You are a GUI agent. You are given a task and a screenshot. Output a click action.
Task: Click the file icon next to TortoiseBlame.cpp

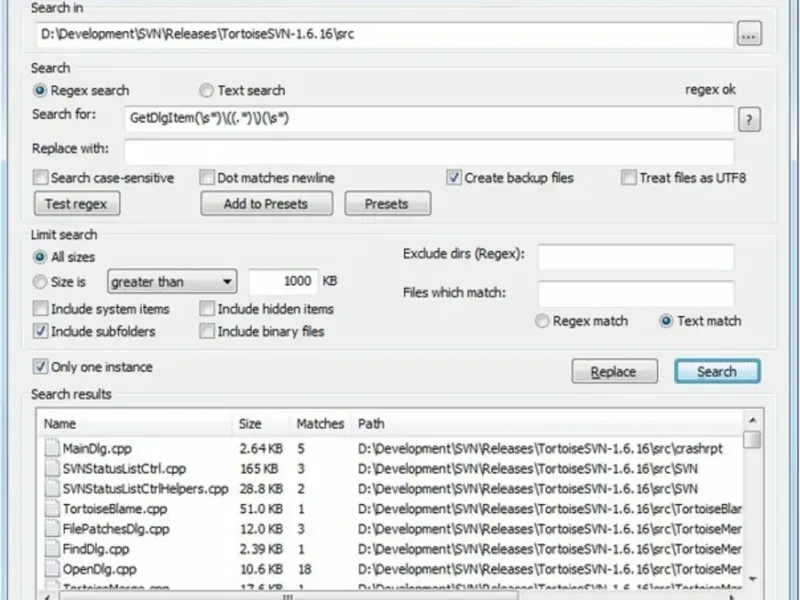point(52,509)
